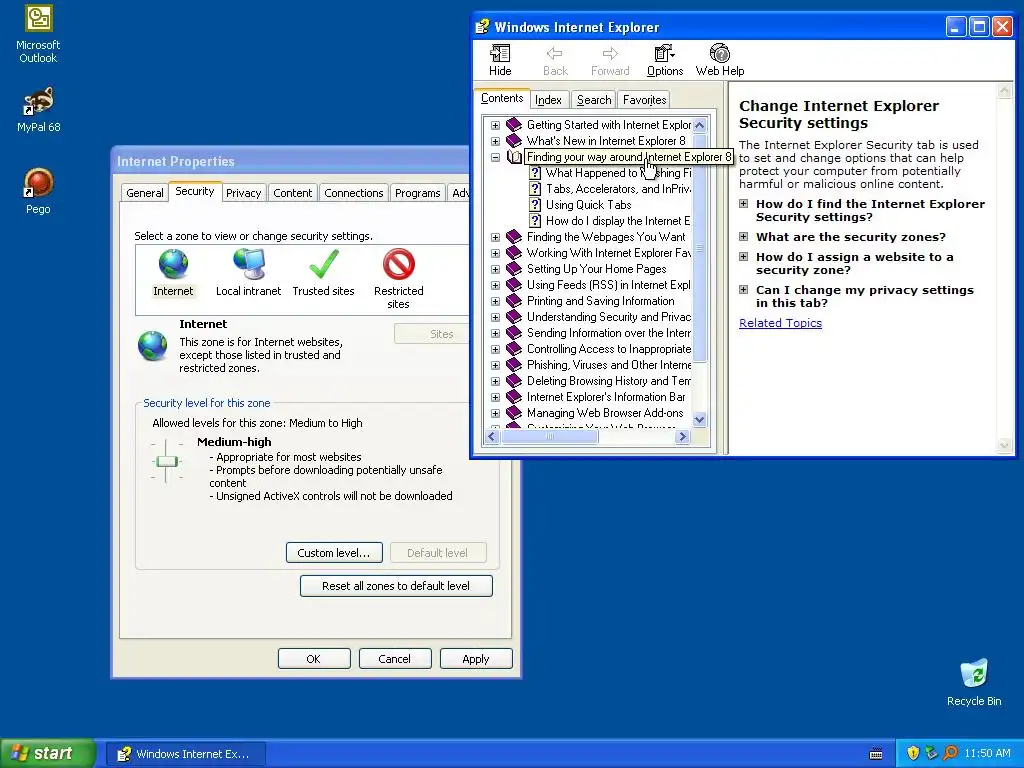Expand How do I assign a website section

tap(743, 257)
